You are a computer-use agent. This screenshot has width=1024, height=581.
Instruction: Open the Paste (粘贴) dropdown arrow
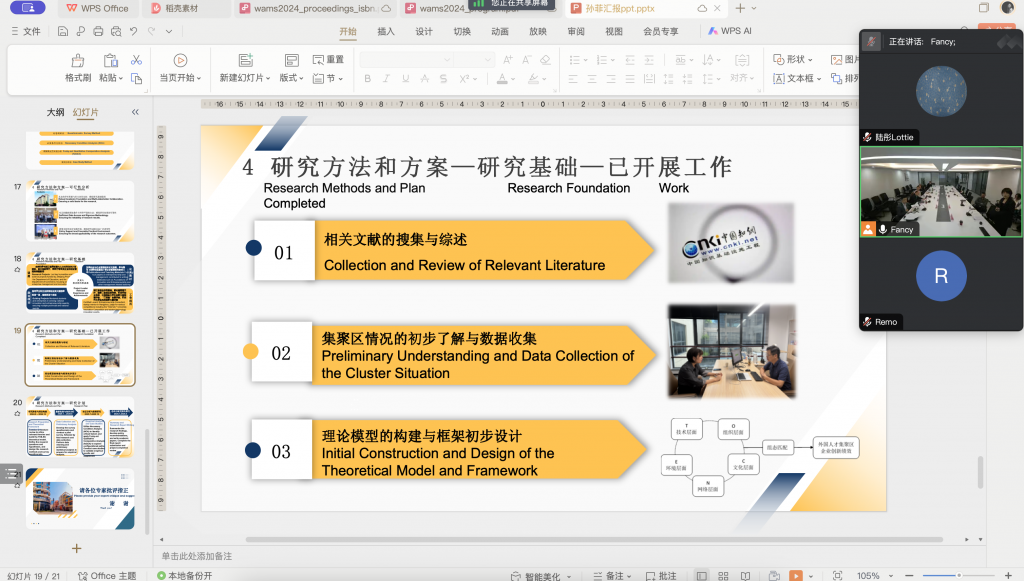pos(122,78)
